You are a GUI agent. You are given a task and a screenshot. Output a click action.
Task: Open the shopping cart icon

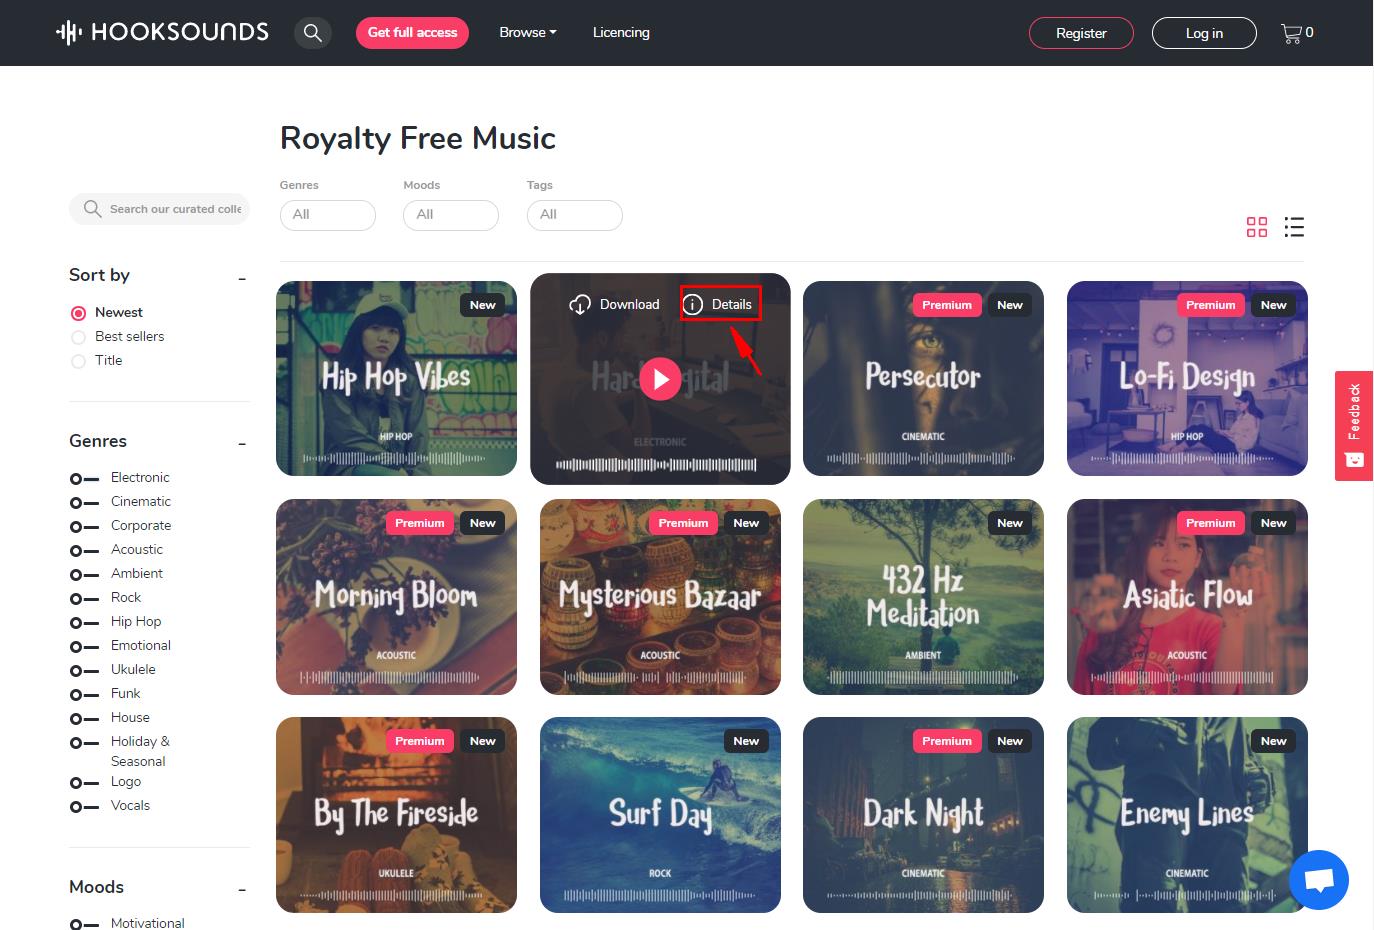coord(1291,33)
